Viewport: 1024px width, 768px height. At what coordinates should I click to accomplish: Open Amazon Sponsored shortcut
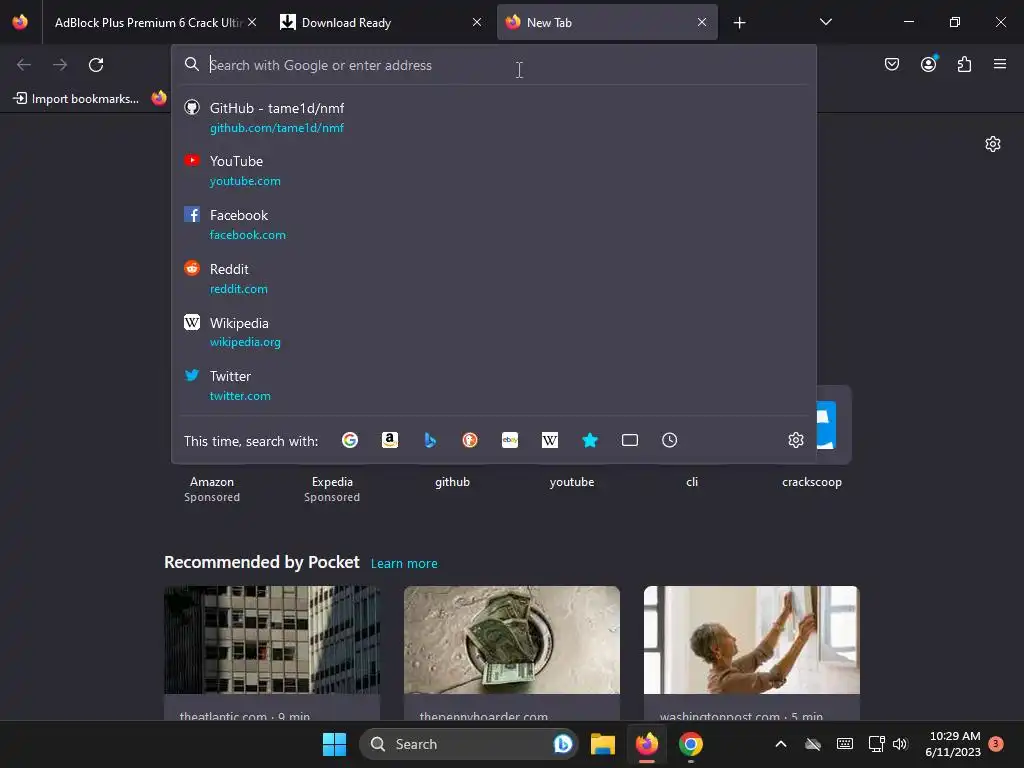212,488
